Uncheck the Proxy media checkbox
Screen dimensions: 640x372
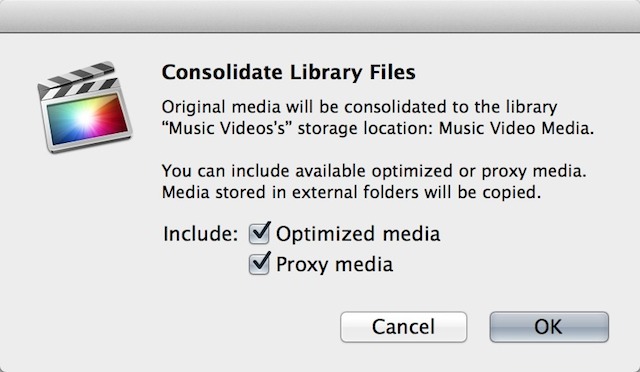click(259, 264)
